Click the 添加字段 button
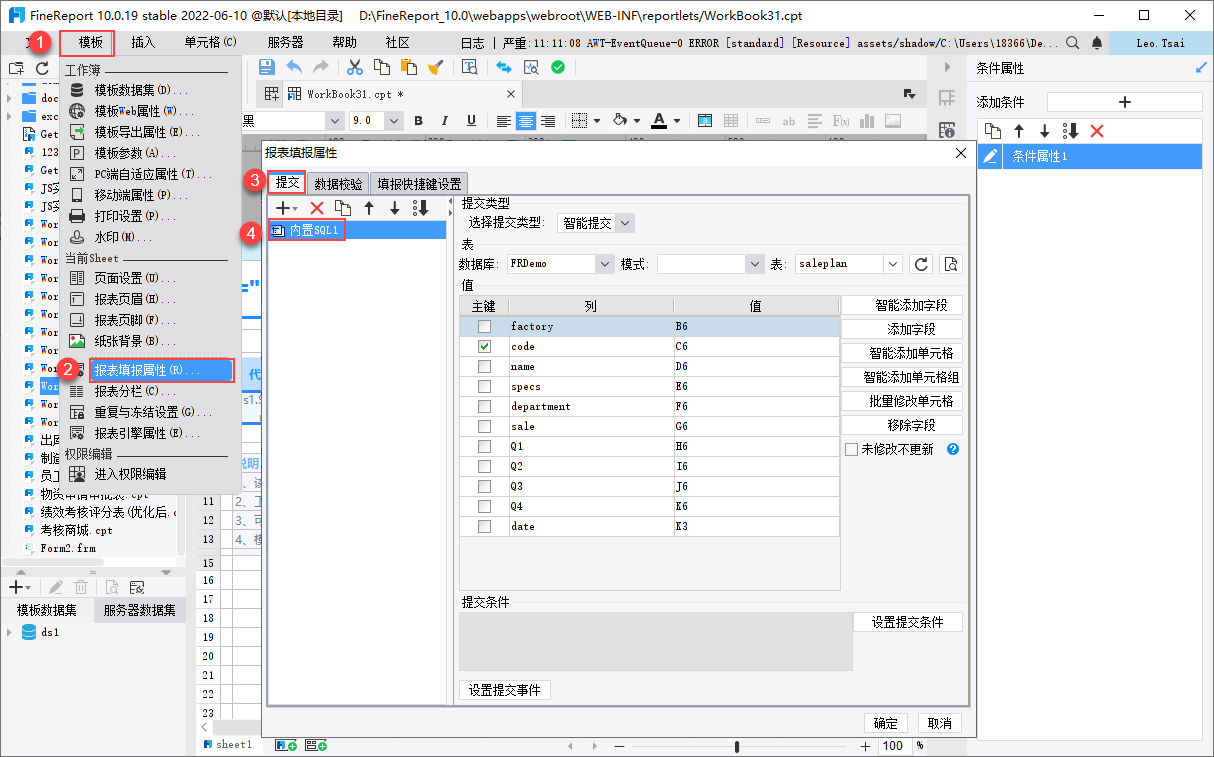 902,329
